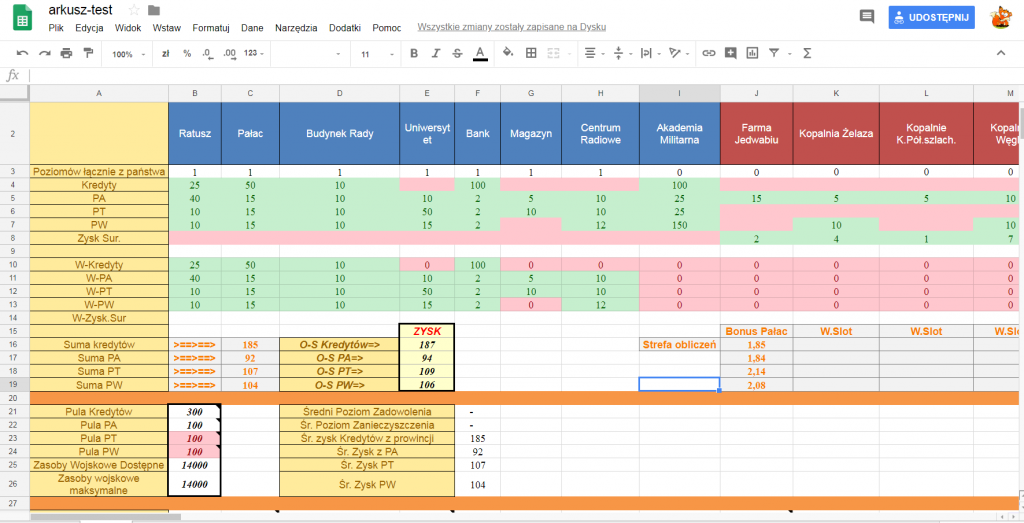Viewport: 1024px width, 523px height.
Task: Insert a chart using the toolbar icon
Action: [x=753, y=53]
